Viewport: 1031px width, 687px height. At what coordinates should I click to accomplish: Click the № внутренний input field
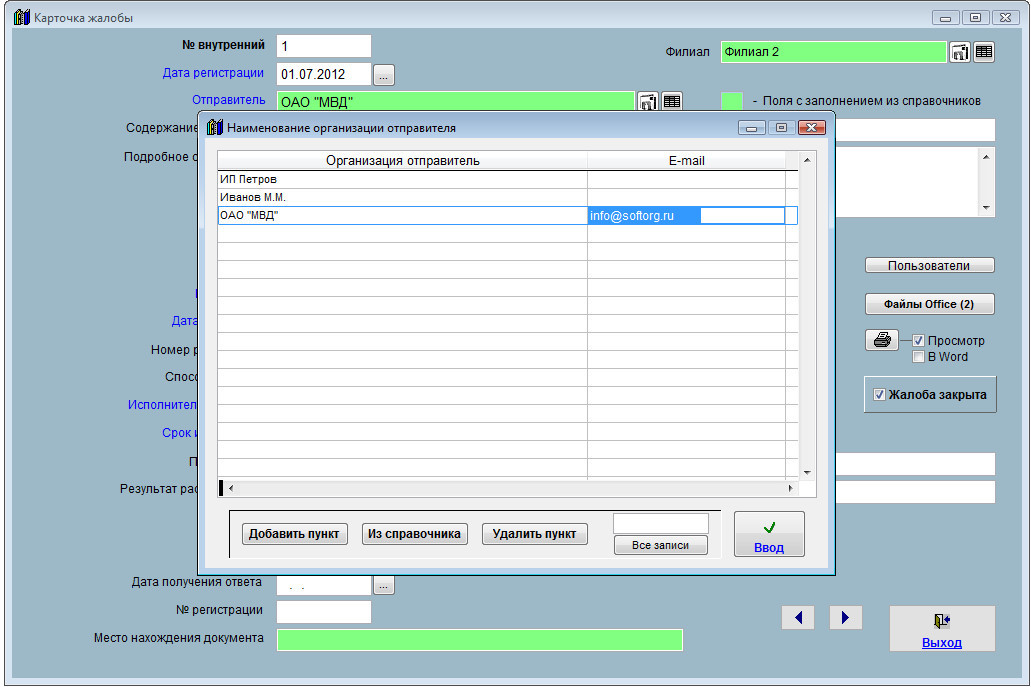coord(324,46)
